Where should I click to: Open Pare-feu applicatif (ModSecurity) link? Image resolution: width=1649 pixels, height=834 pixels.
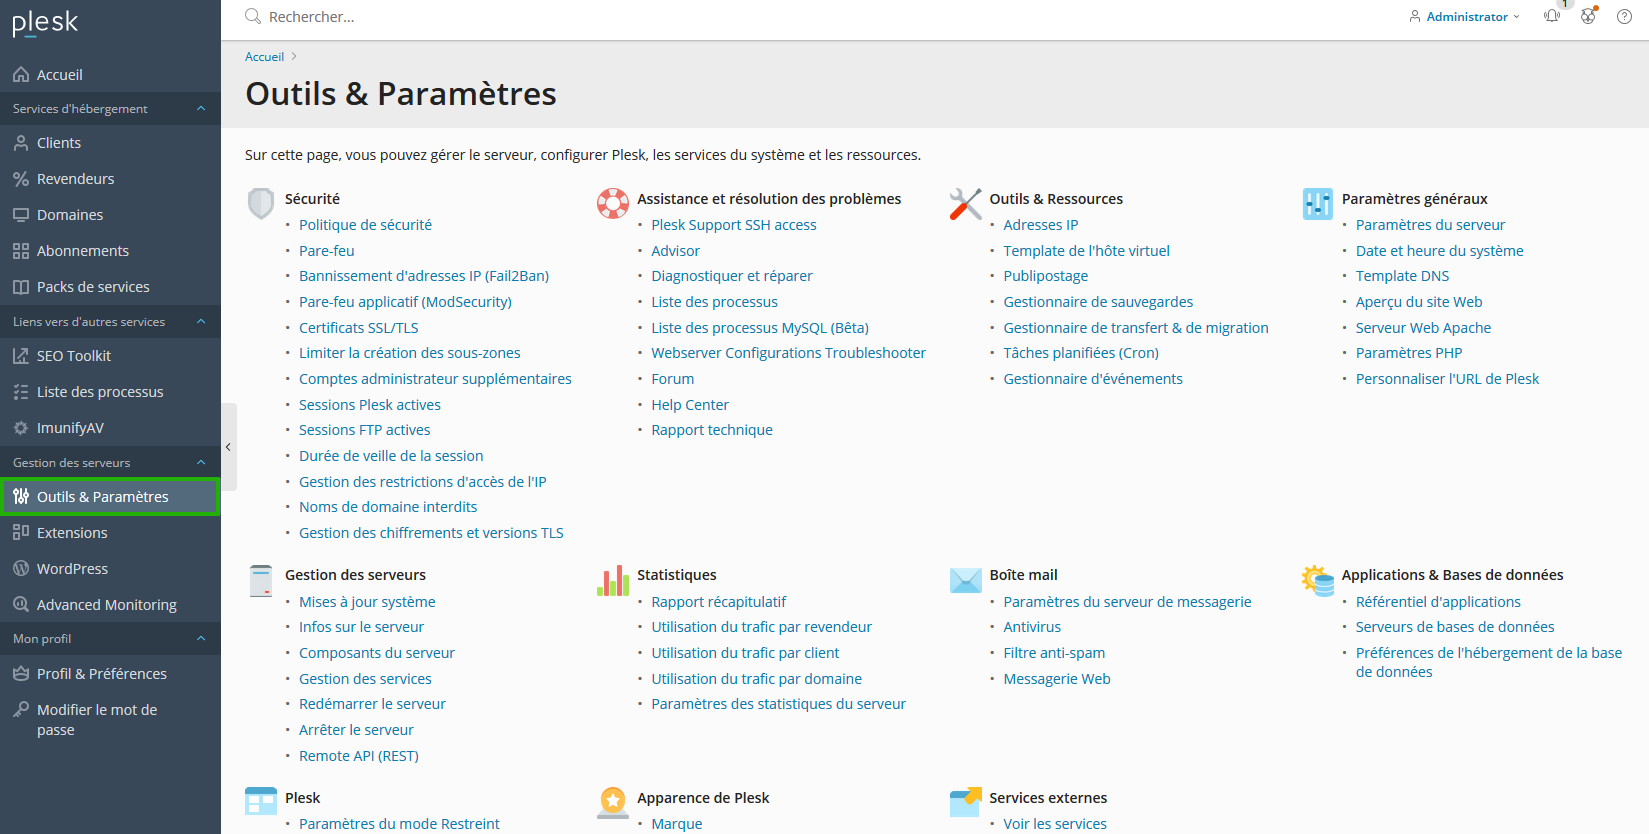[405, 302]
